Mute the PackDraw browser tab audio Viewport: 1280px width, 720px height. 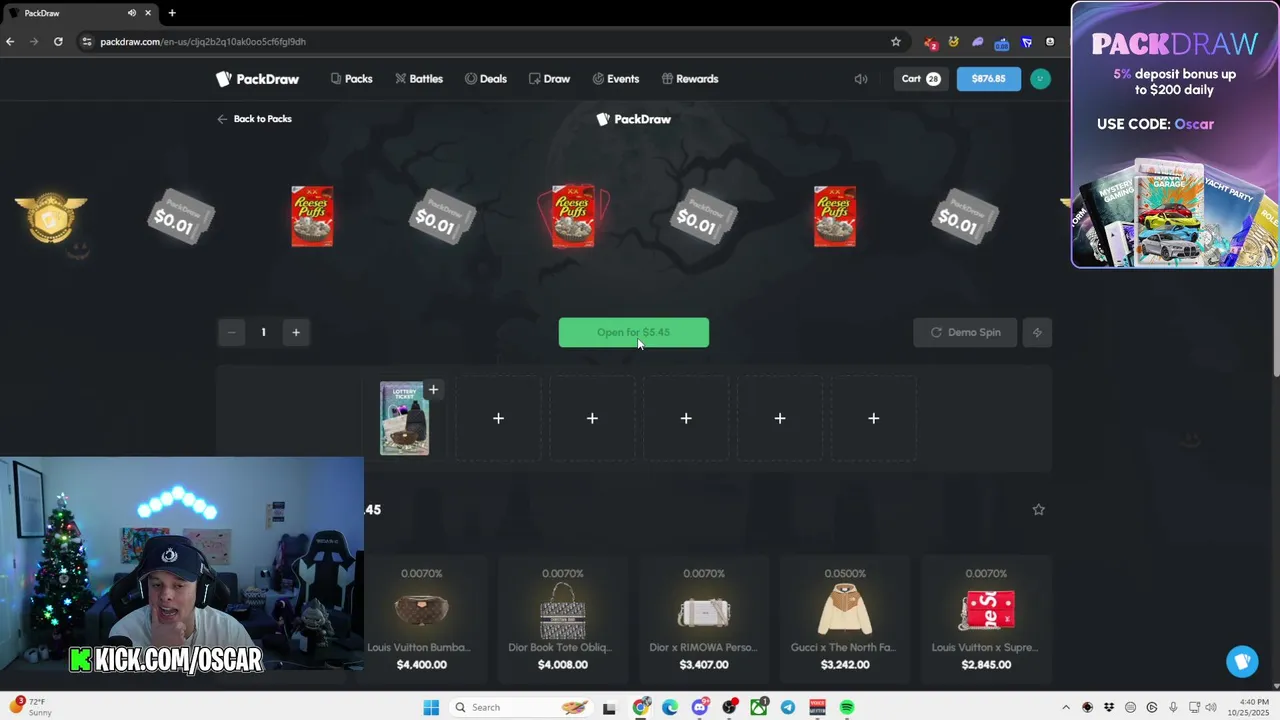(x=131, y=13)
